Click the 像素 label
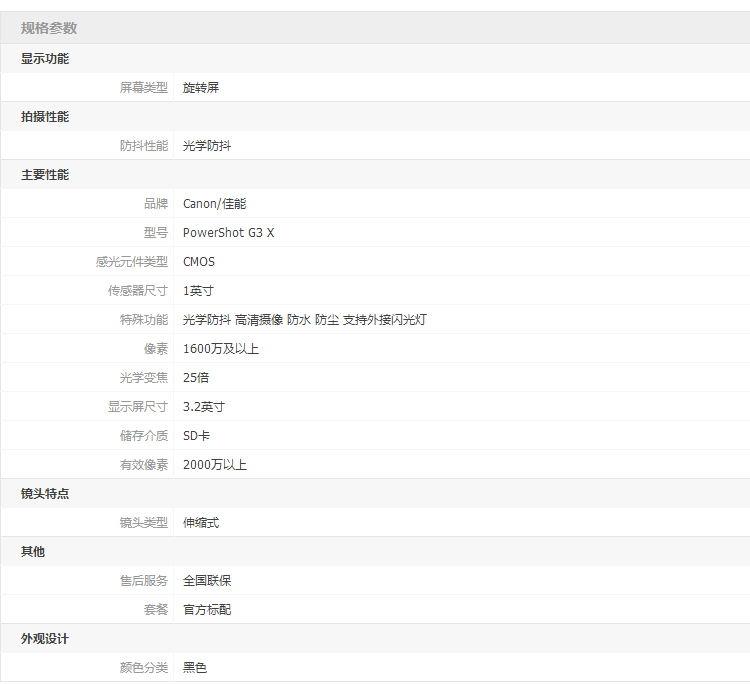Image resolution: width=750 pixels, height=685 pixels. click(156, 349)
